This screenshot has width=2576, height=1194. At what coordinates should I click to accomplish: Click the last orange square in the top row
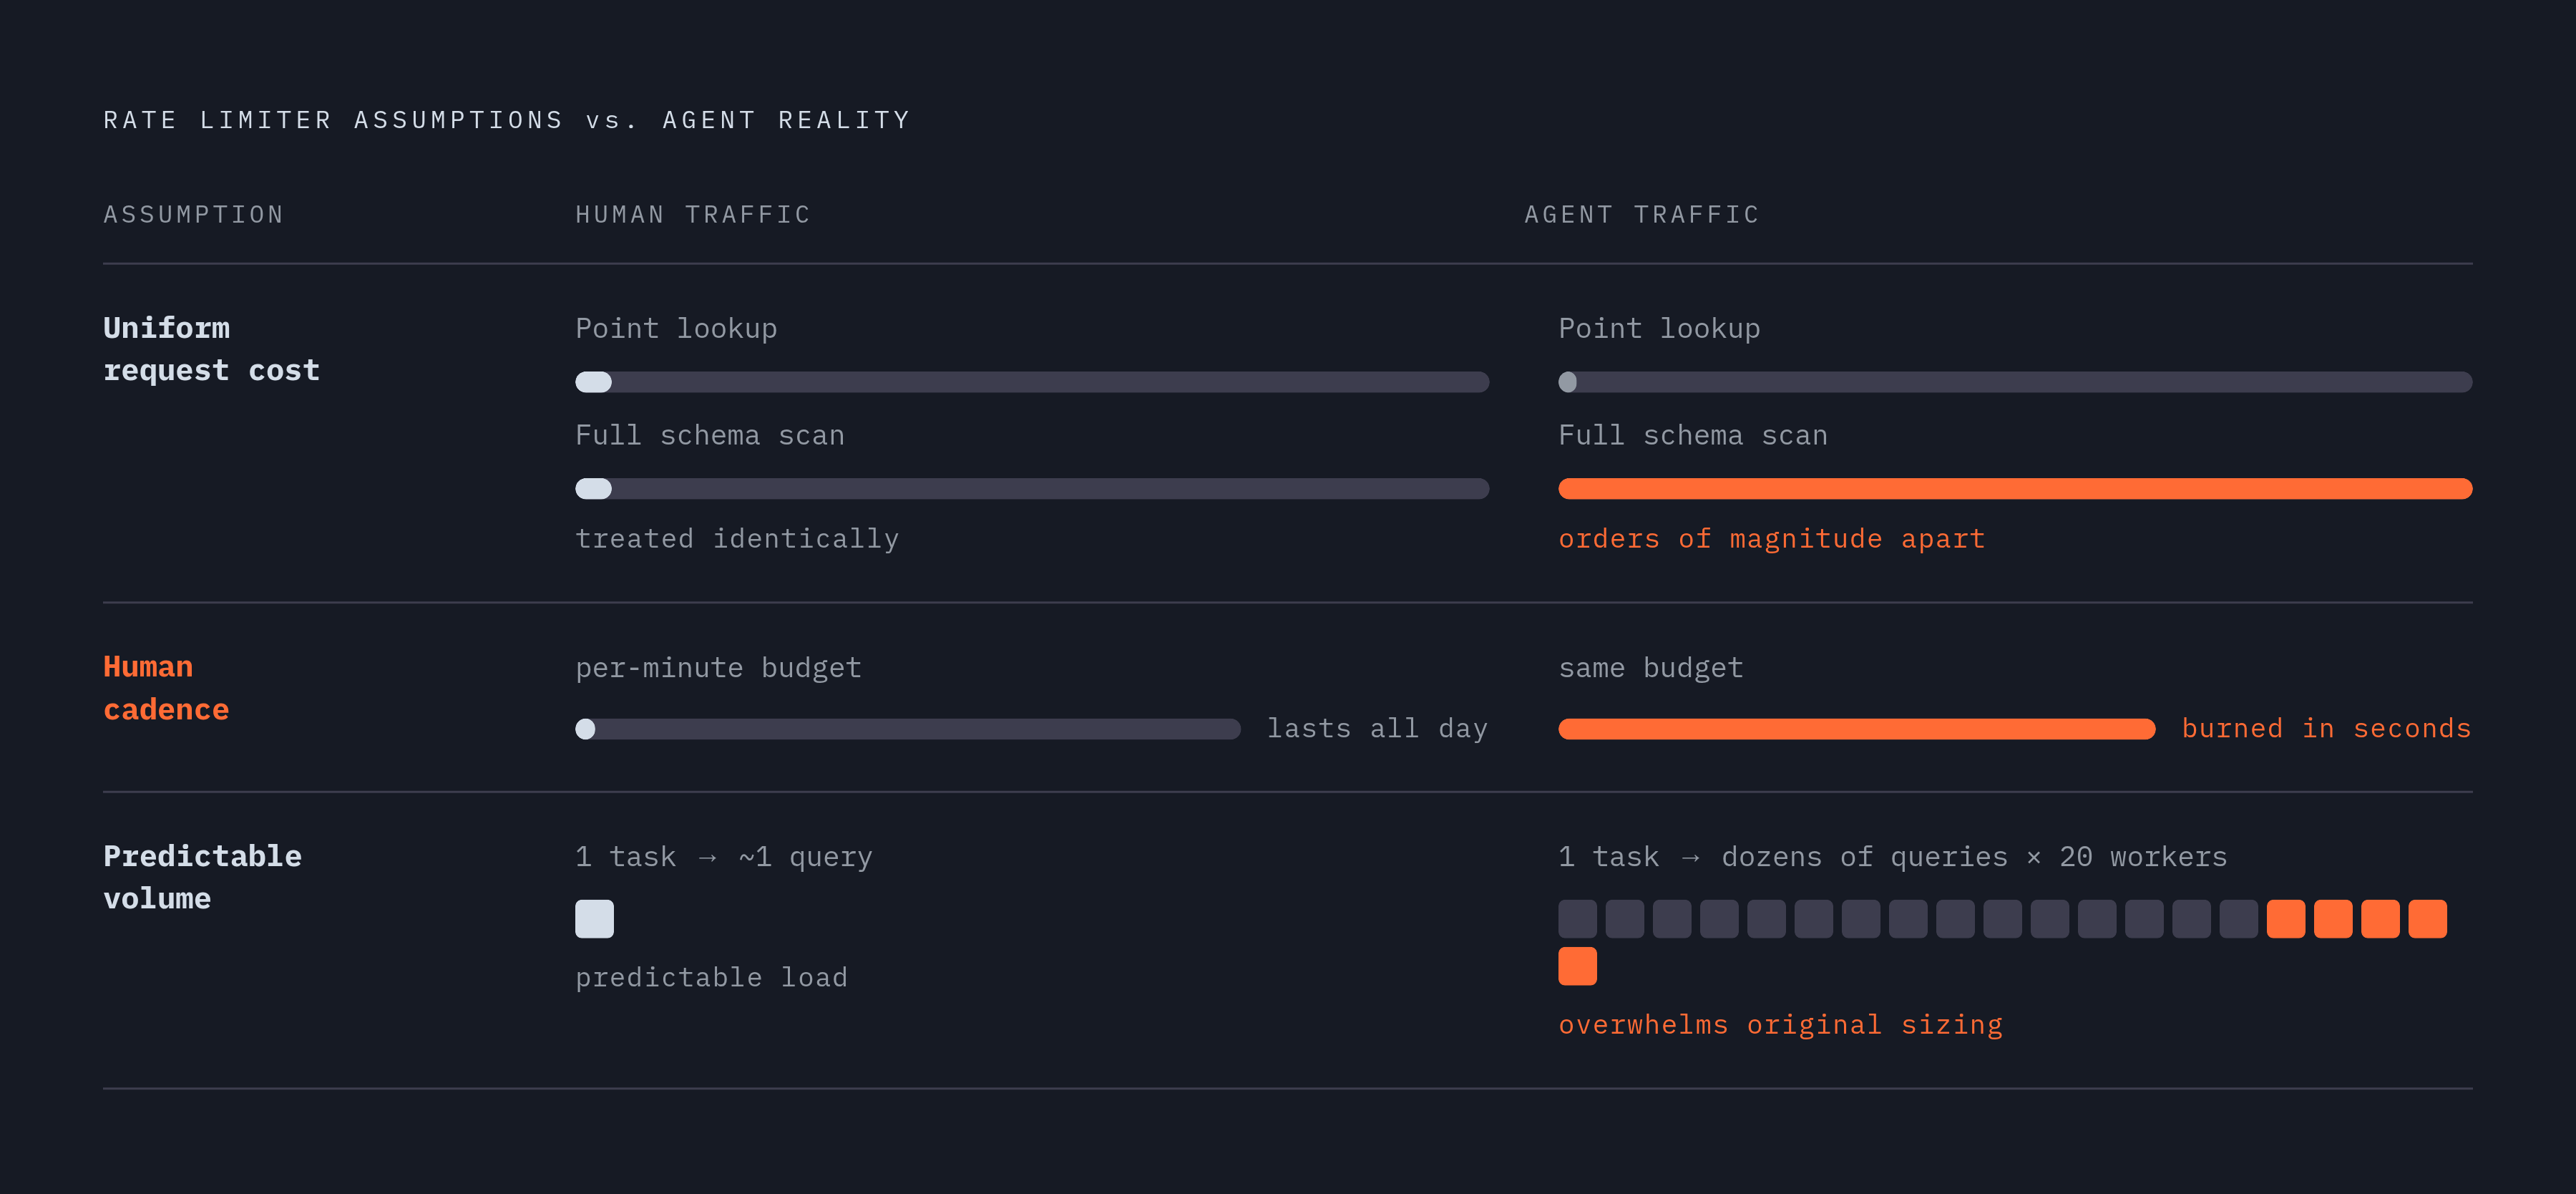[x=2428, y=919]
